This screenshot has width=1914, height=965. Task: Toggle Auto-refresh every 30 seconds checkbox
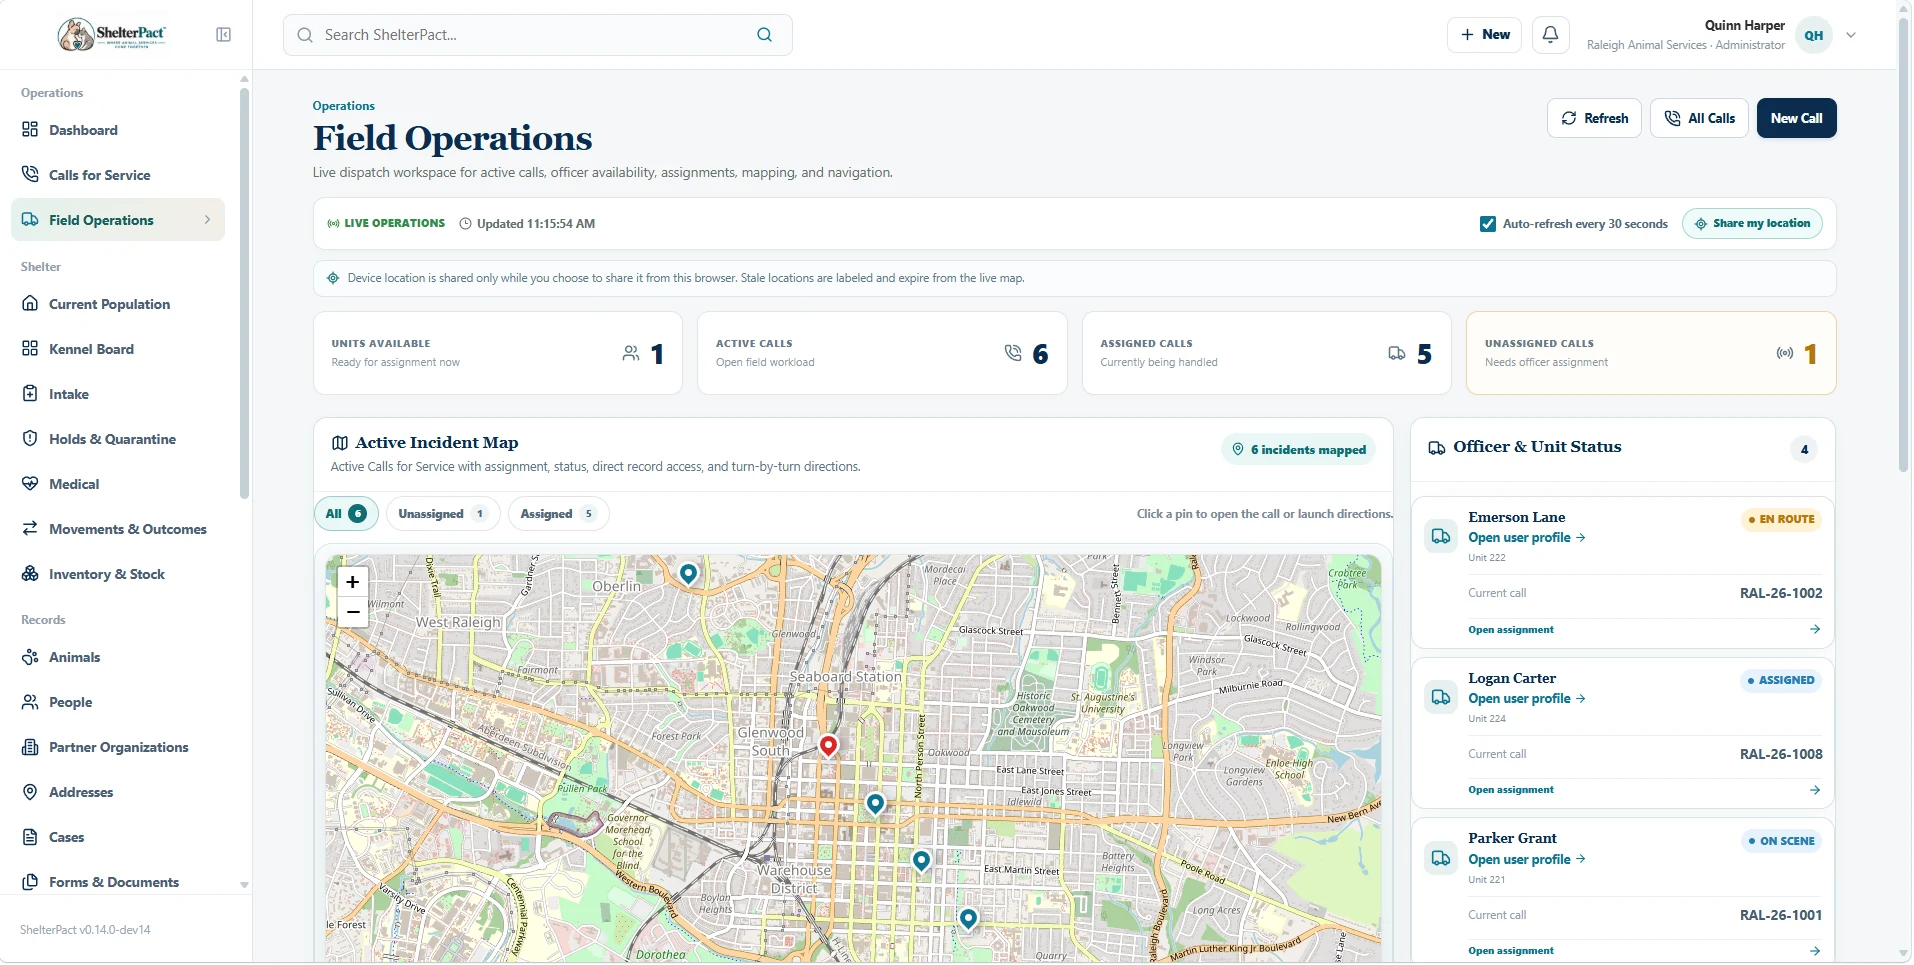1488,224
